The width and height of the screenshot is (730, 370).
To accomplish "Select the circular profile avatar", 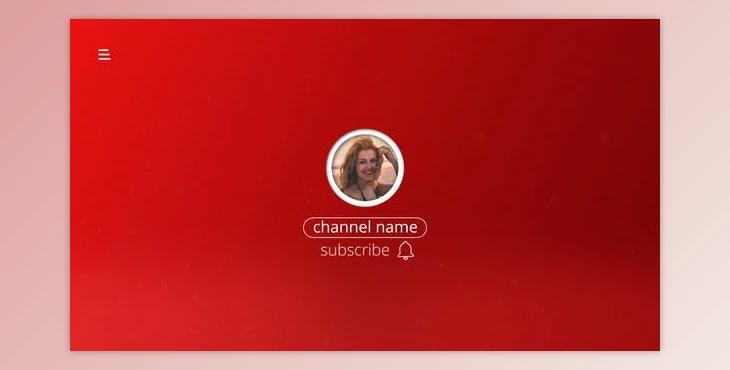I will pos(365,168).
